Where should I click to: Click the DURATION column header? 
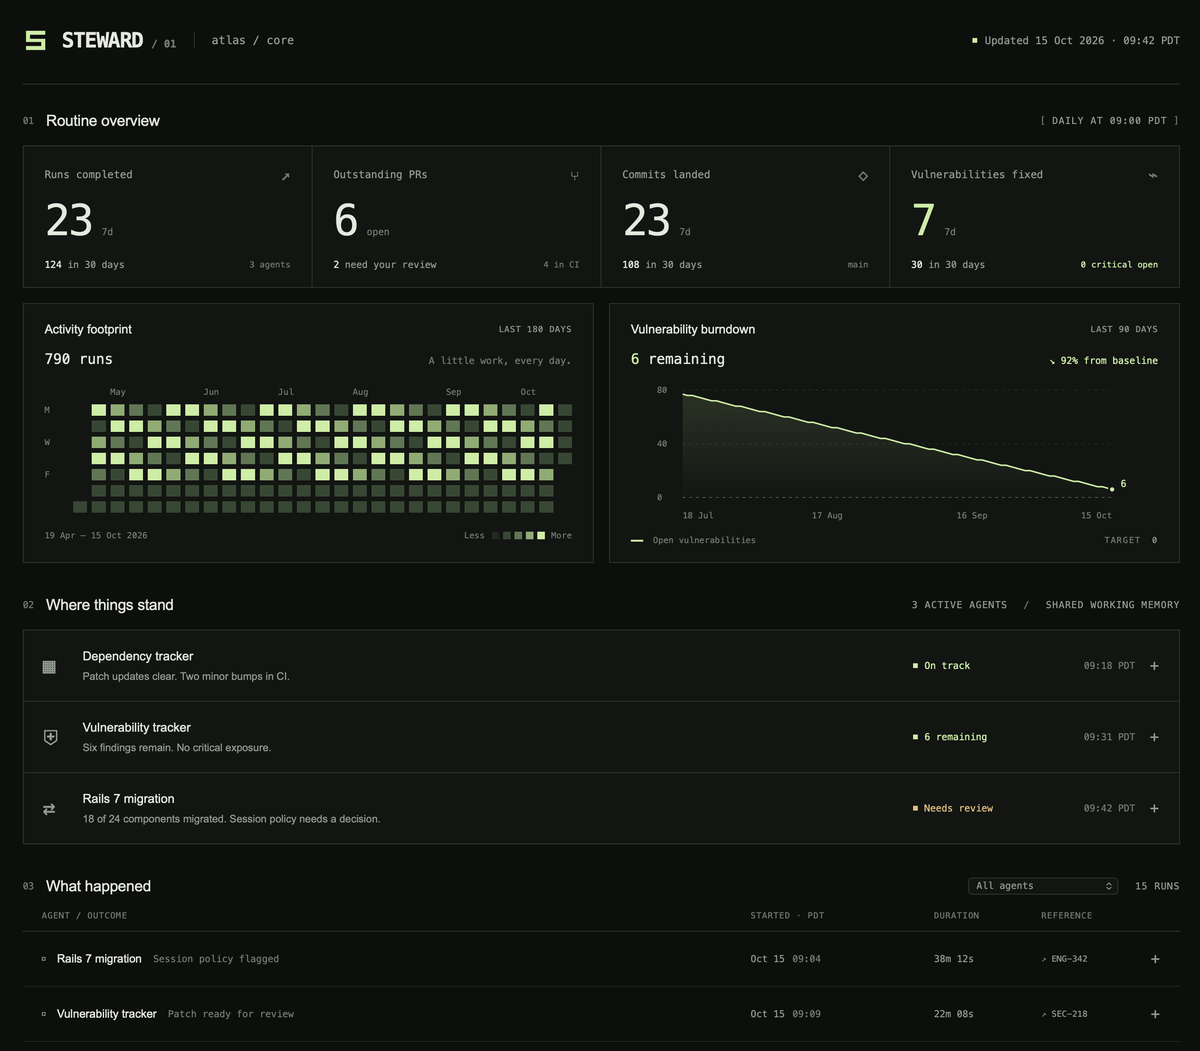956,916
